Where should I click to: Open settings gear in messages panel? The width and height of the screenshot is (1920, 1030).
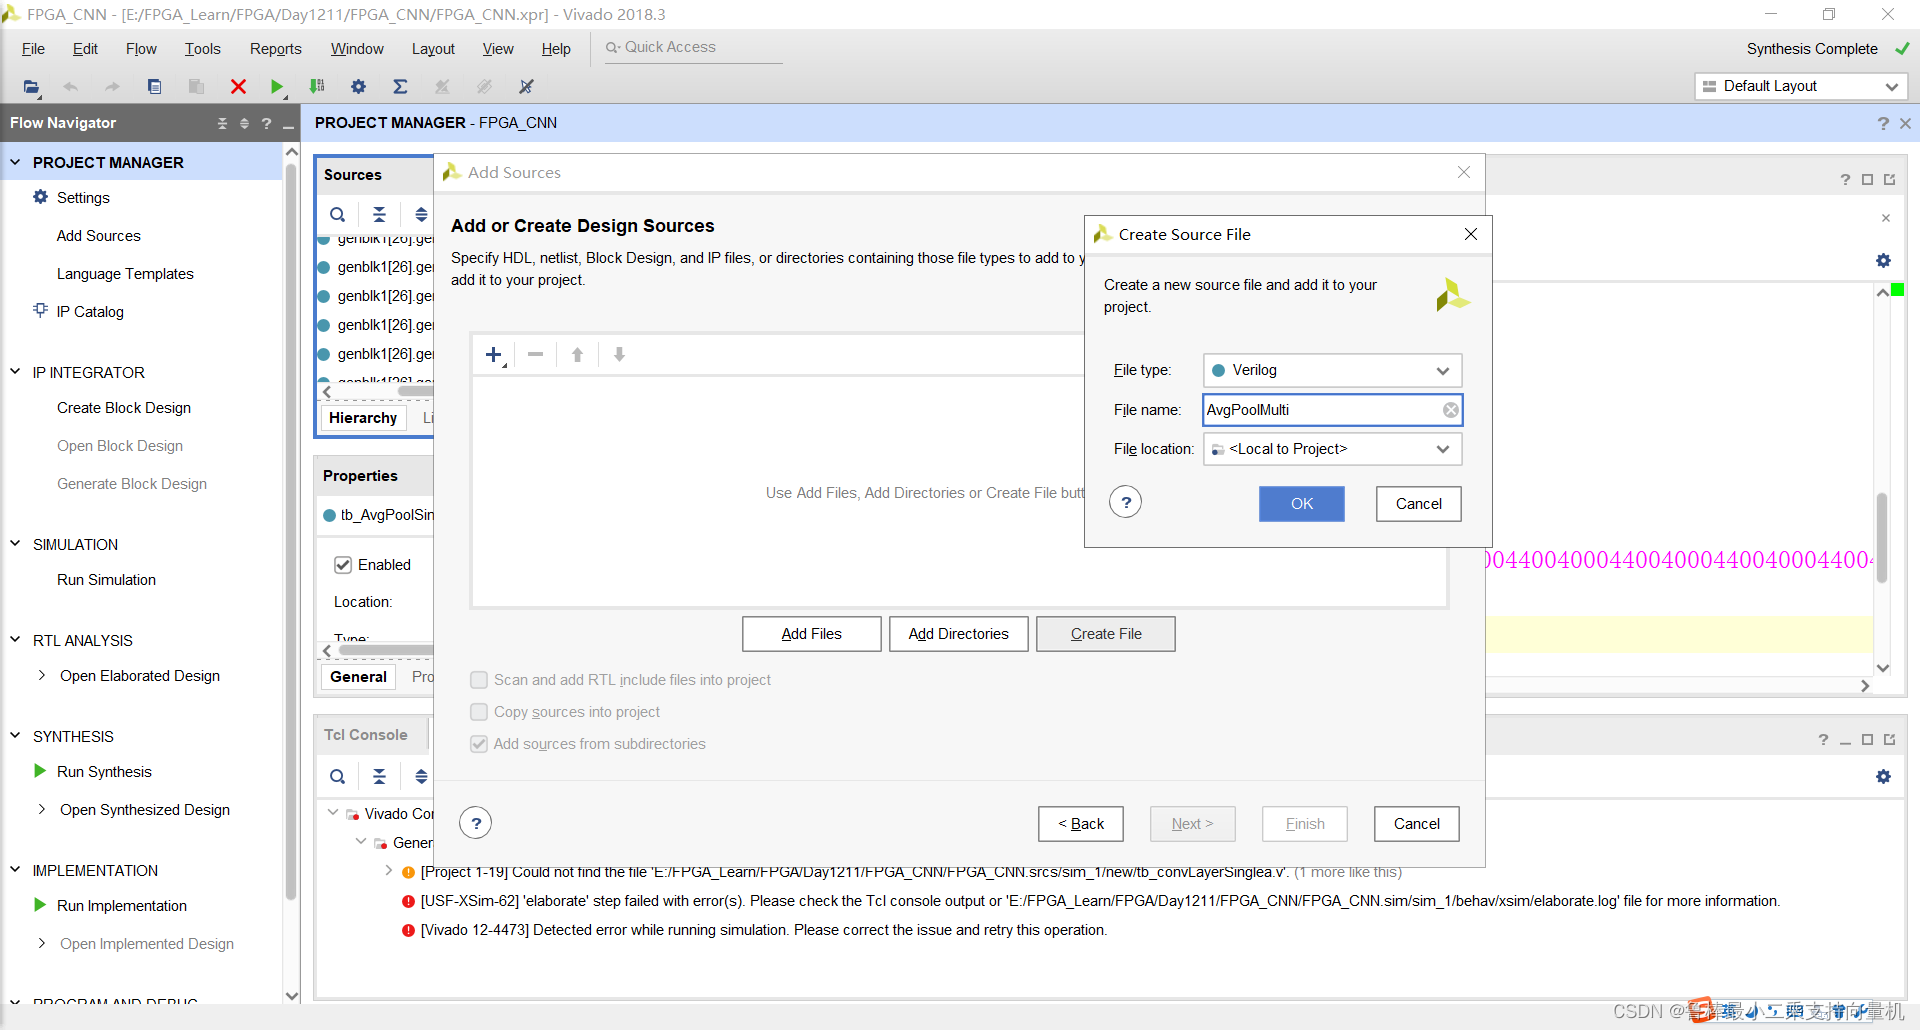click(x=1883, y=776)
